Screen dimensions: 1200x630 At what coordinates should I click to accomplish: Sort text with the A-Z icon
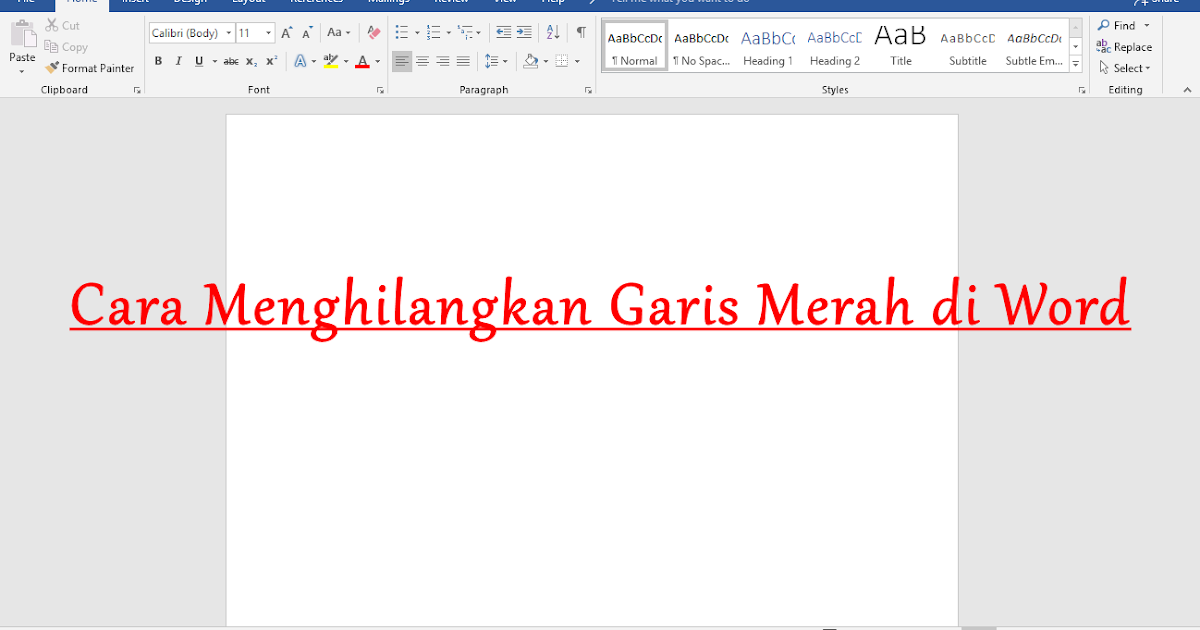(x=553, y=33)
